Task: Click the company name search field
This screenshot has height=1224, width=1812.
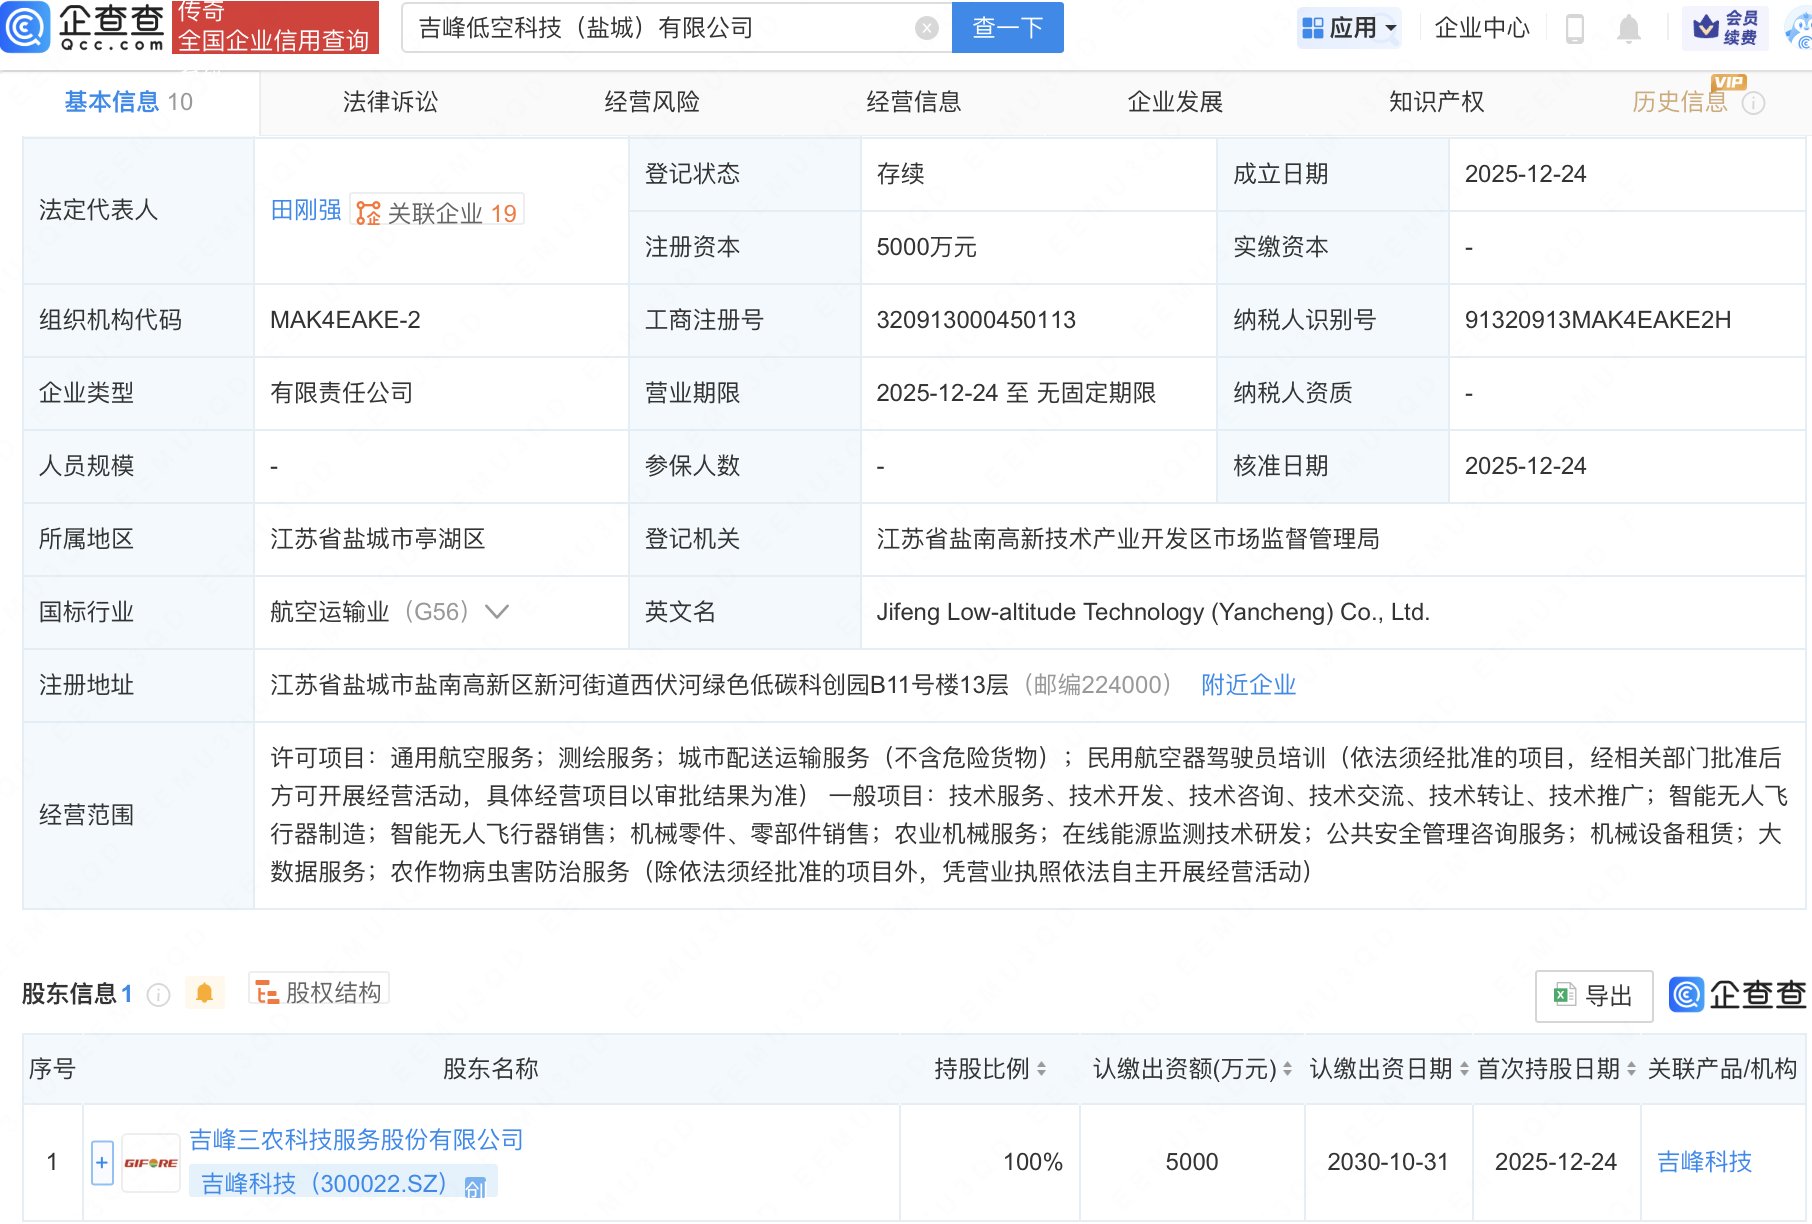Action: 660,28
